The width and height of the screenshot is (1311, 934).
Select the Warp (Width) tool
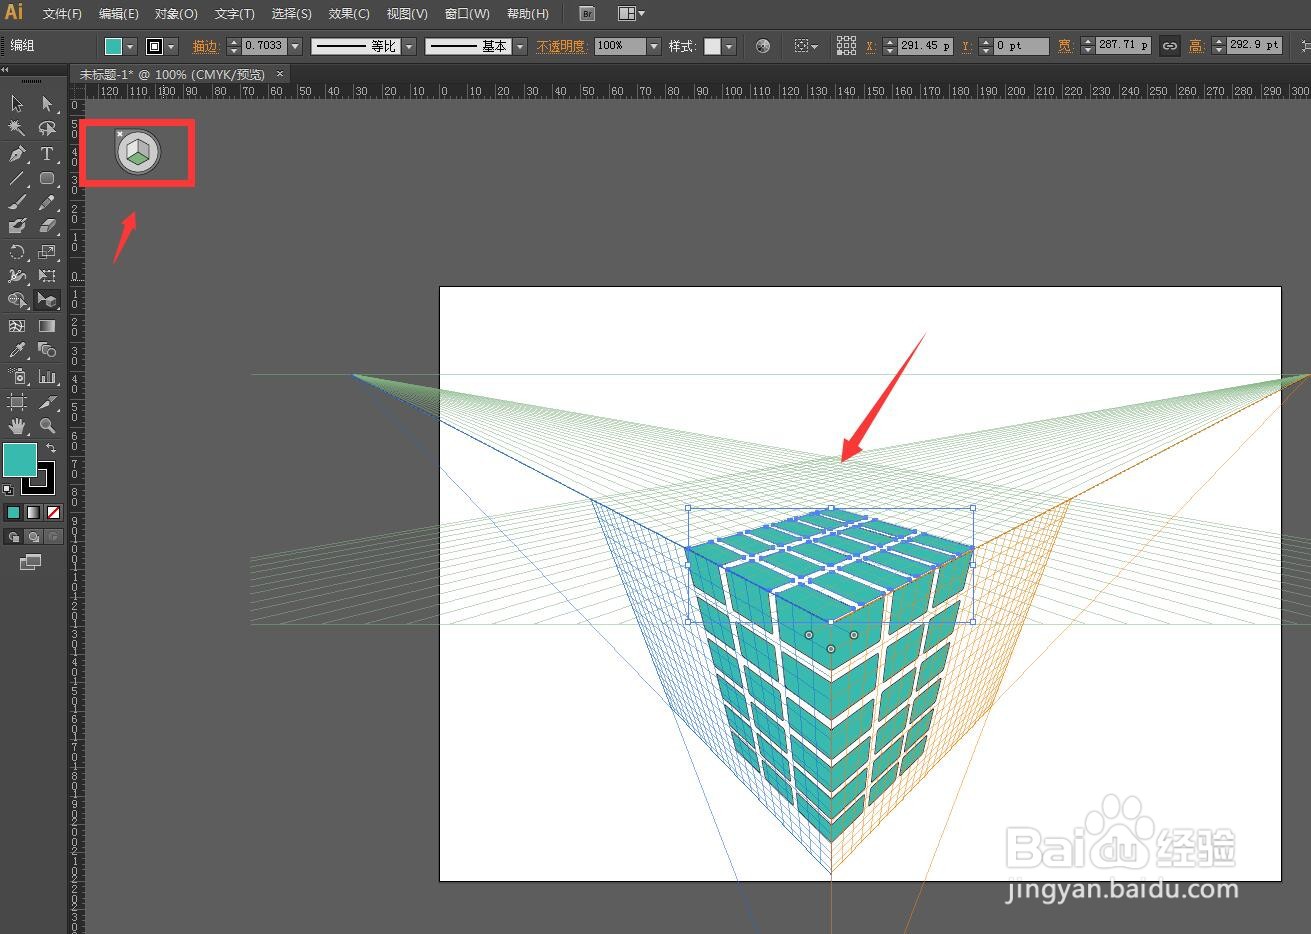click(17, 276)
